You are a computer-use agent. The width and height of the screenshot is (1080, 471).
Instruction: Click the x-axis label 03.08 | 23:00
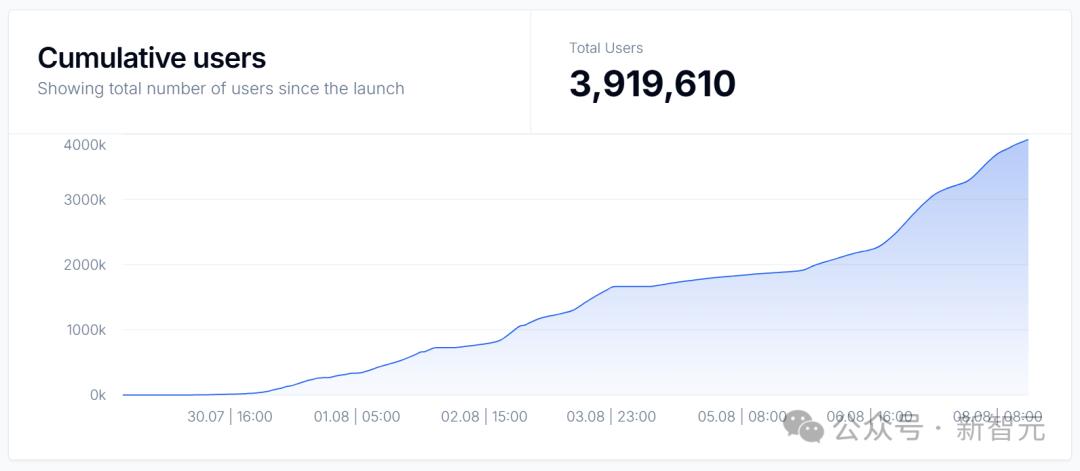612,417
